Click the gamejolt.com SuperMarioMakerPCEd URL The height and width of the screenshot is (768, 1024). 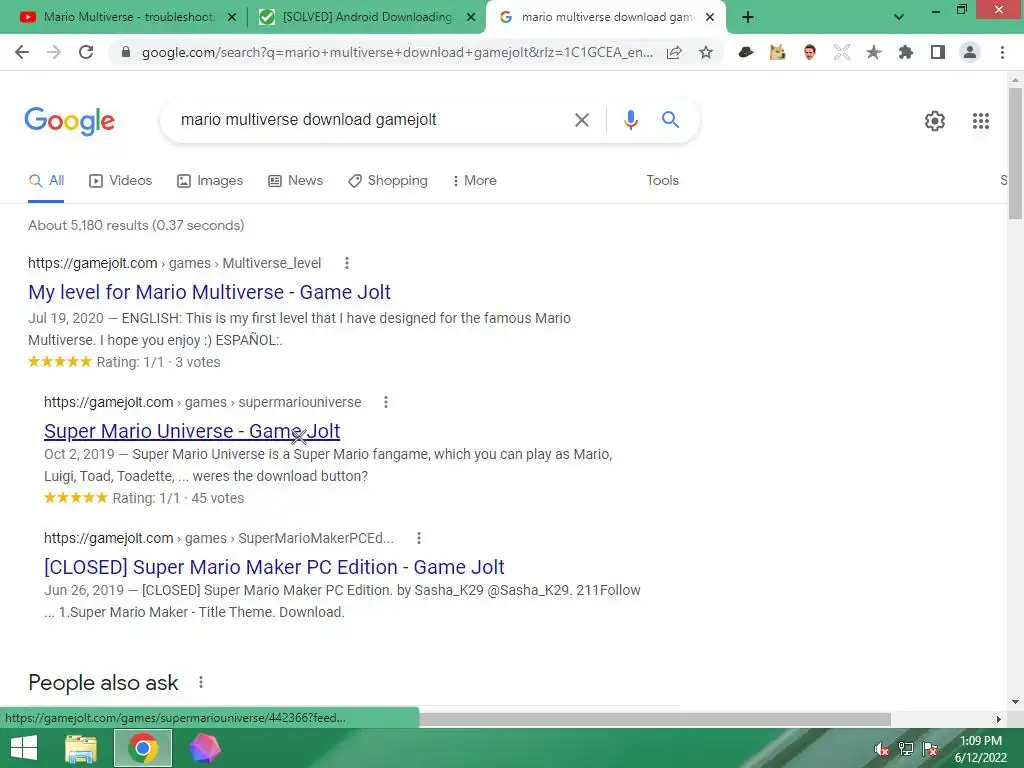point(219,538)
